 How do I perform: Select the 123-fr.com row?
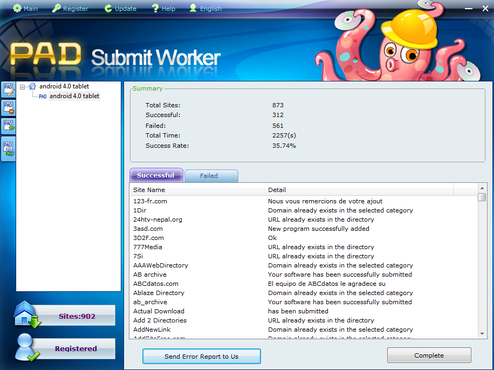click(304, 201)
